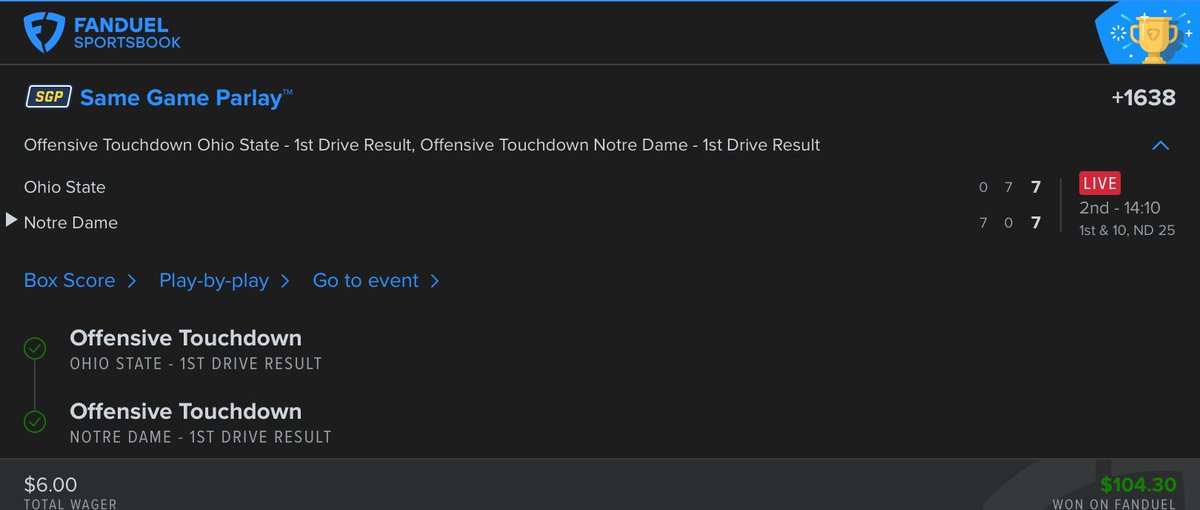Click the SGP badge icon
Viewport: 1200px width, 510px height.
[x=47, y=98]
